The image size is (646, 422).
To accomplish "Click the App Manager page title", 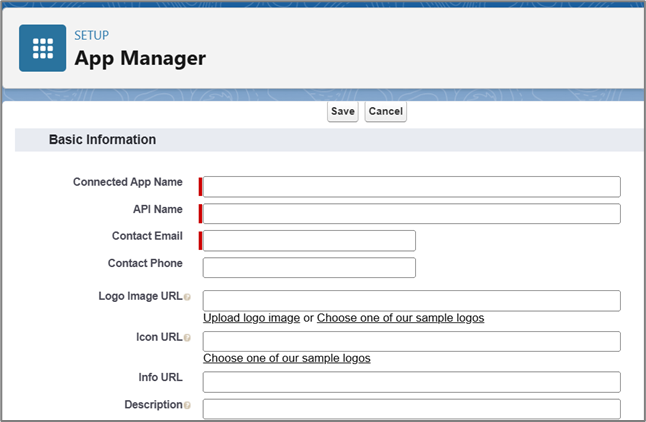I will coord(140,58).
